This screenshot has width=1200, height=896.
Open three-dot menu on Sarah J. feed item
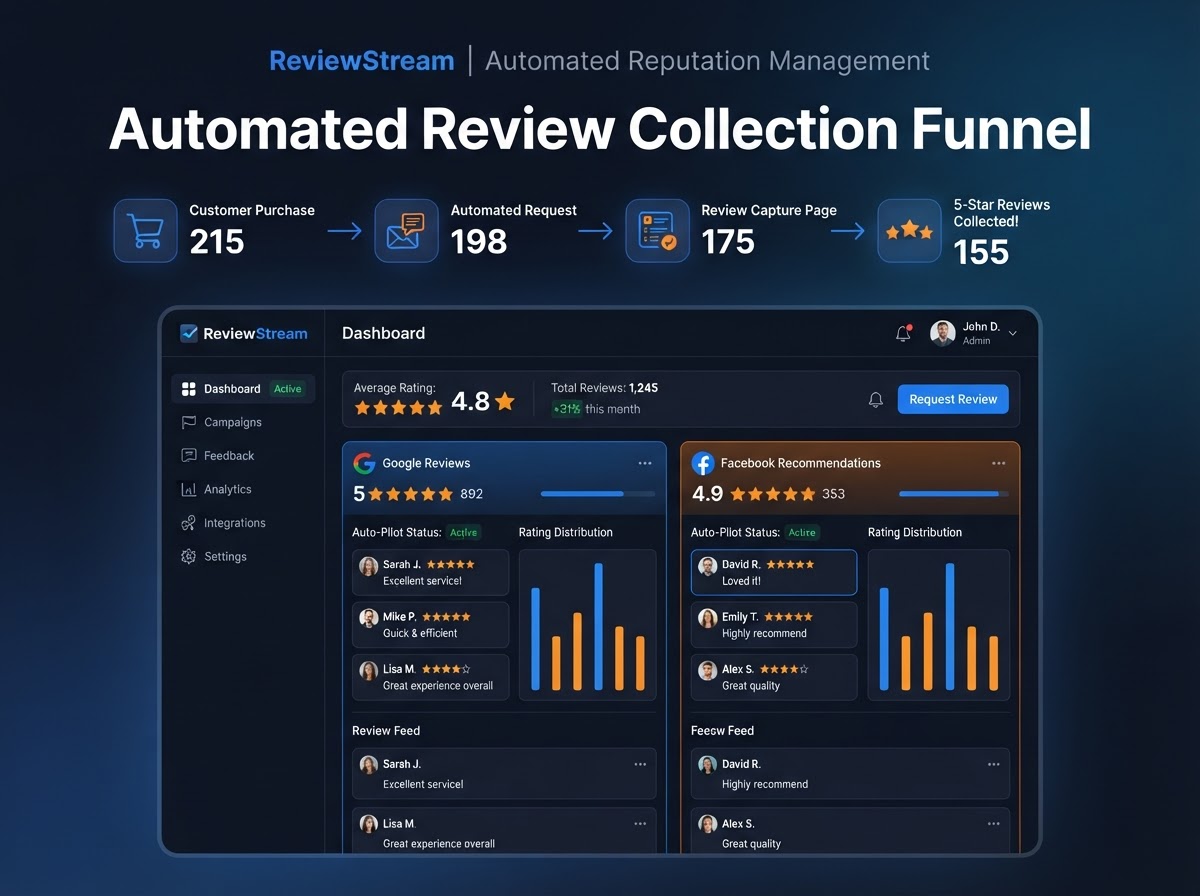640,764
